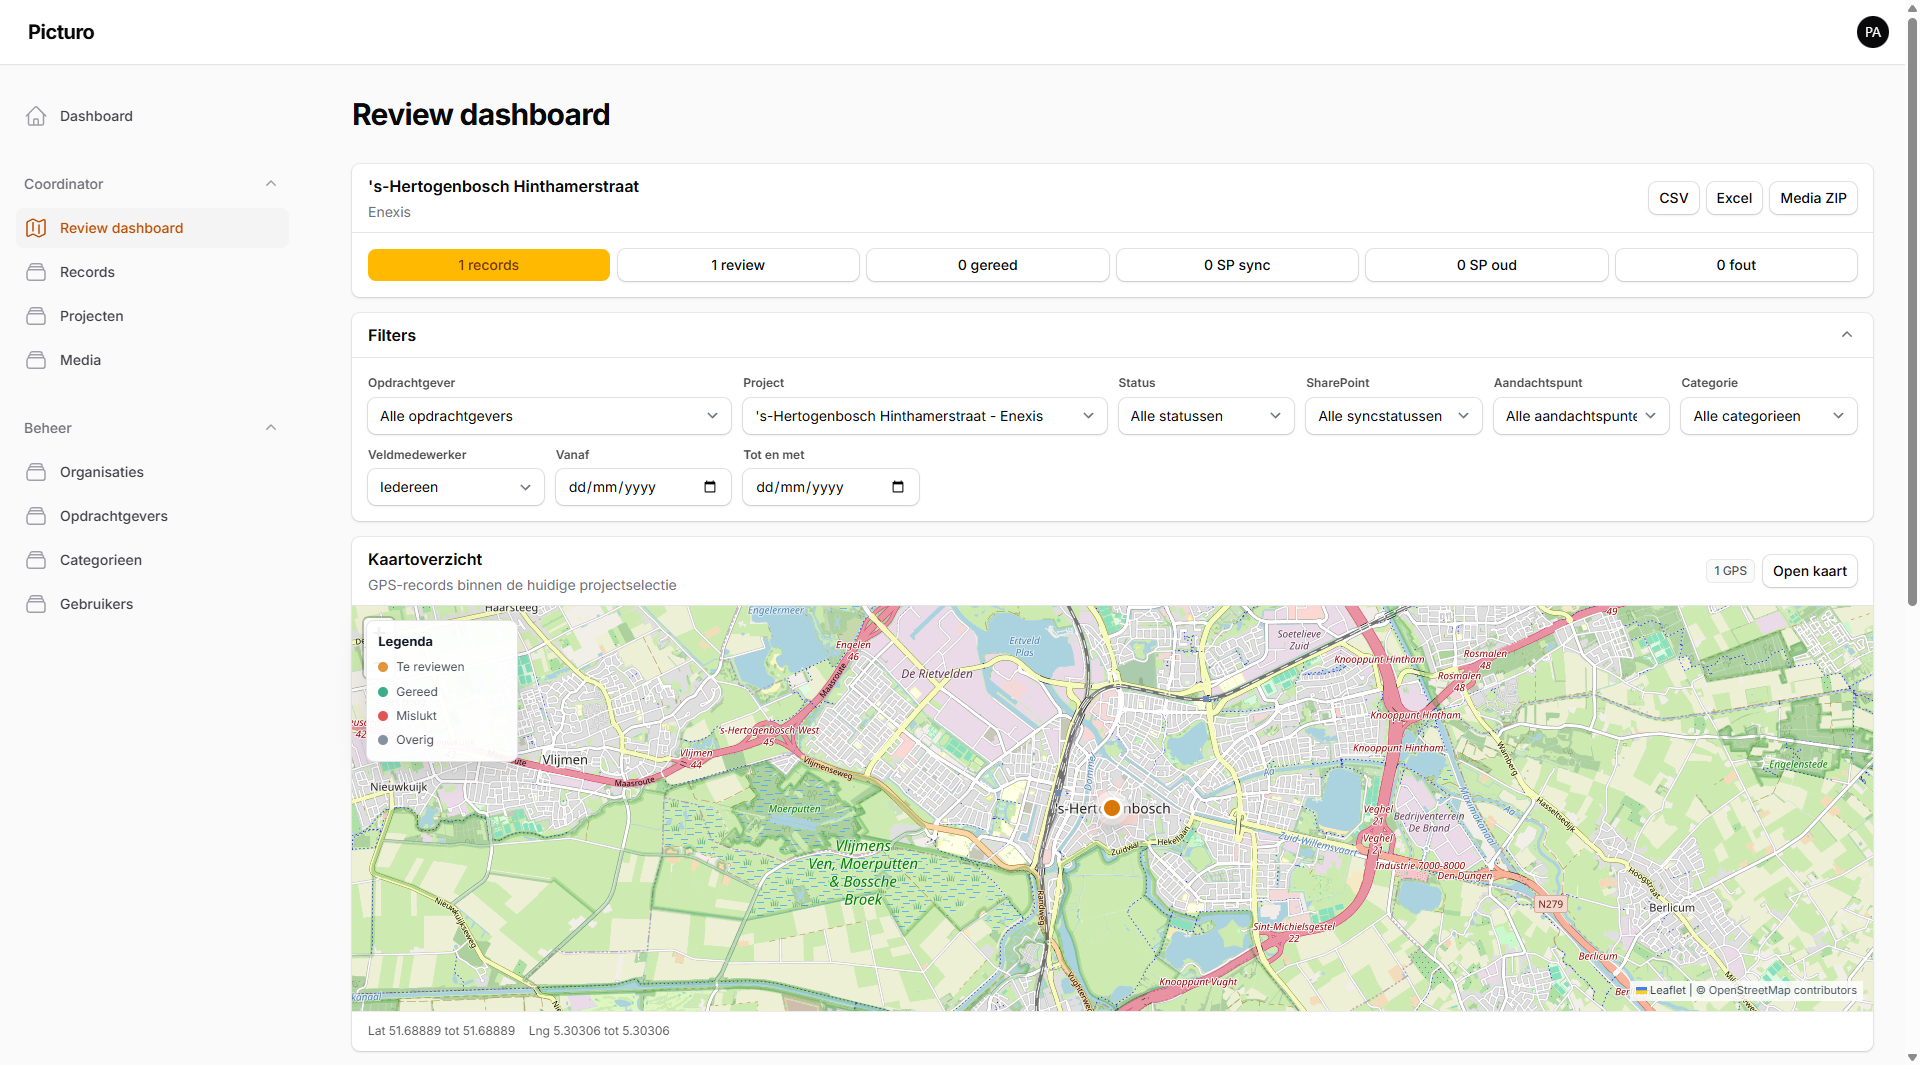The width and height of the screenshot is (1920, 1065).
Task: Open Gebruikers management page
Action: [152, 604]
